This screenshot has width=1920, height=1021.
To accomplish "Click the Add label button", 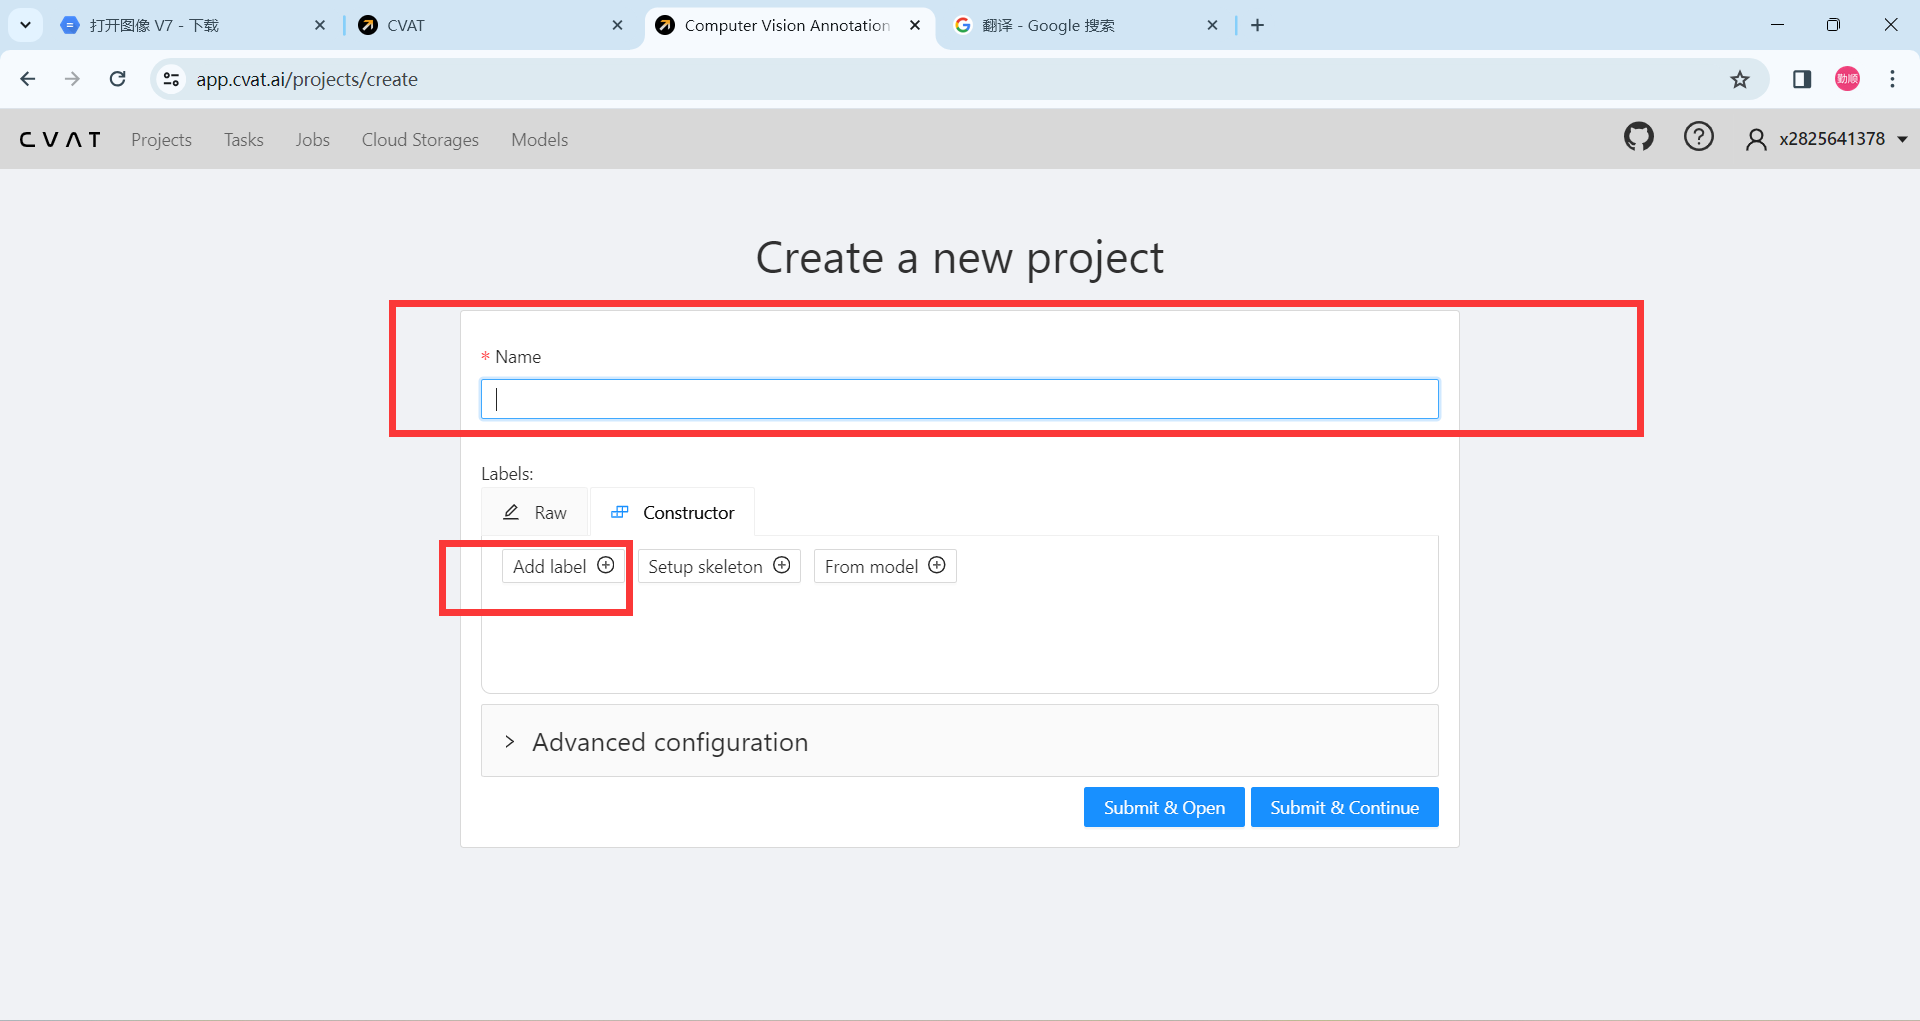I will click(x=563, y=566).
